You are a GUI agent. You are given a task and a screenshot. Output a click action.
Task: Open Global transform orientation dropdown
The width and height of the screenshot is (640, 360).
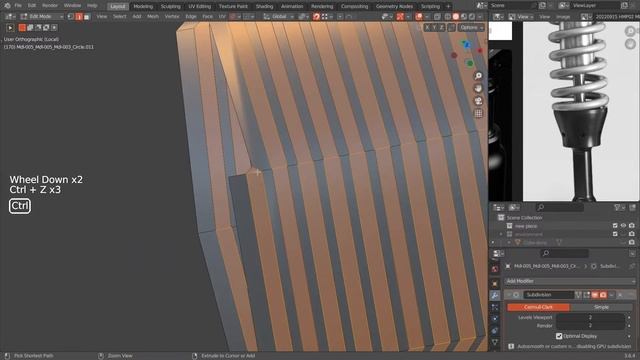pyautogui.click(x=279, y=17)
